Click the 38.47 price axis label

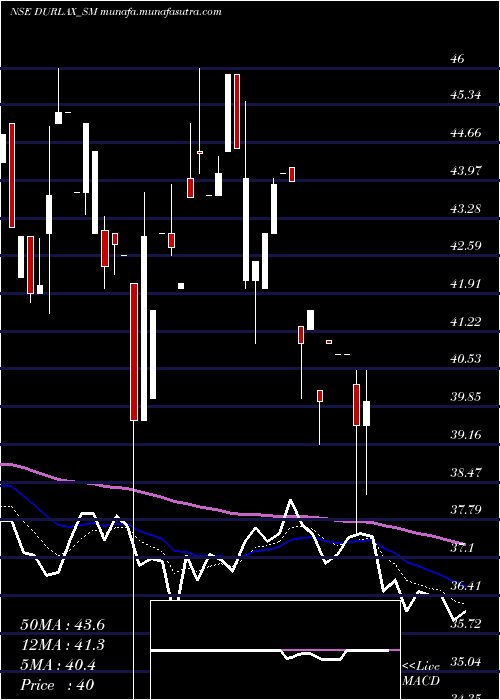[x=466, y=472]
